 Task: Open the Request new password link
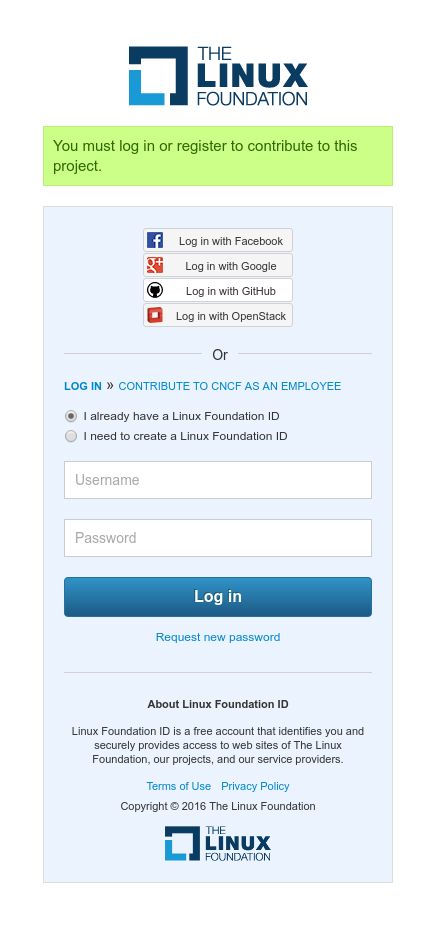pyautogui.click(x=218, y=637)
